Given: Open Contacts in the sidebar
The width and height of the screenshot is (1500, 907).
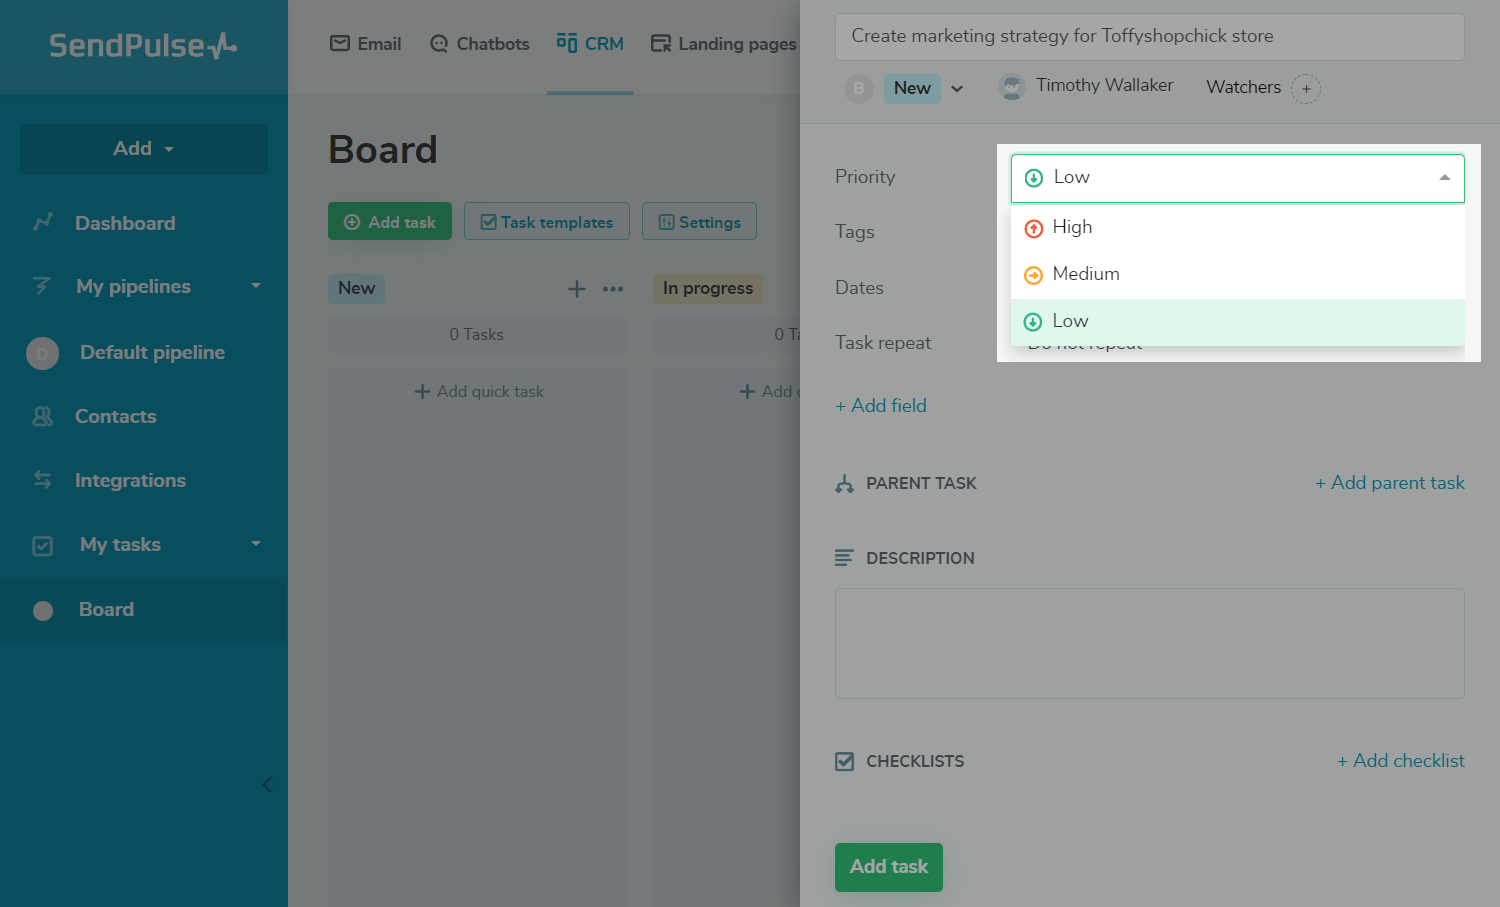Looking at the screenshot, I should [115, 416].
